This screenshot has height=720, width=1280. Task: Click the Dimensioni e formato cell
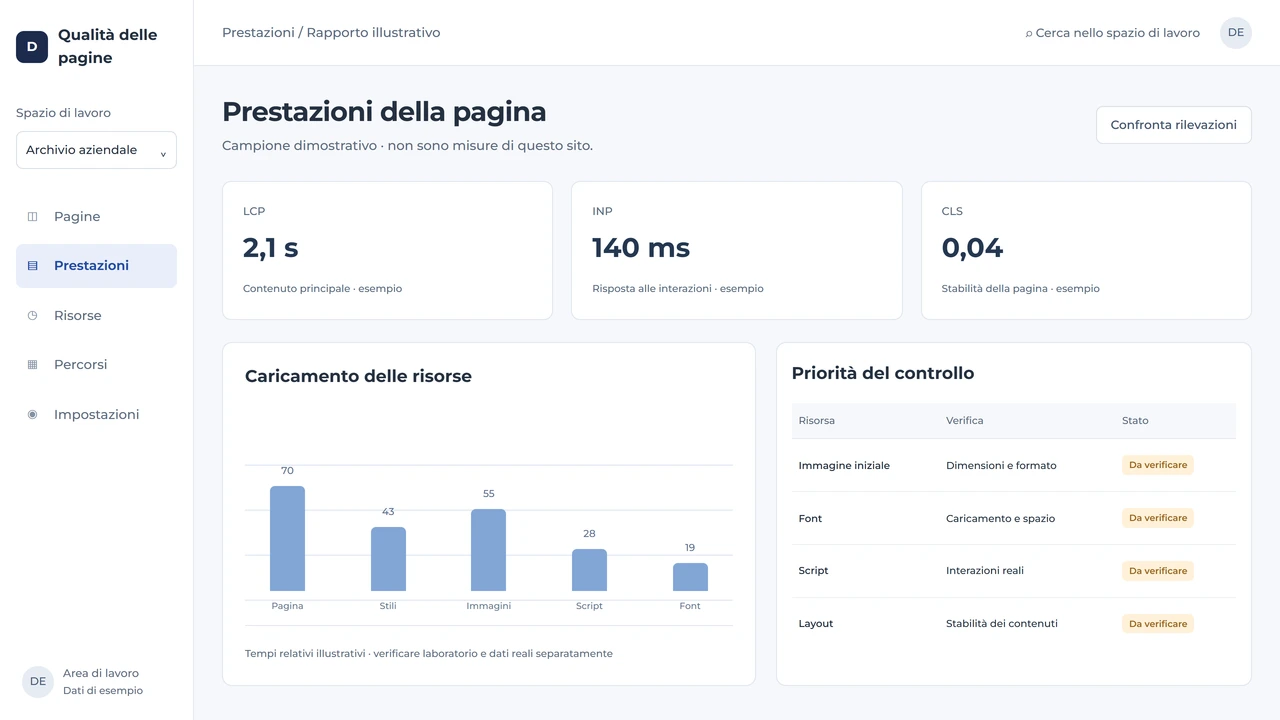(1001, 466)
